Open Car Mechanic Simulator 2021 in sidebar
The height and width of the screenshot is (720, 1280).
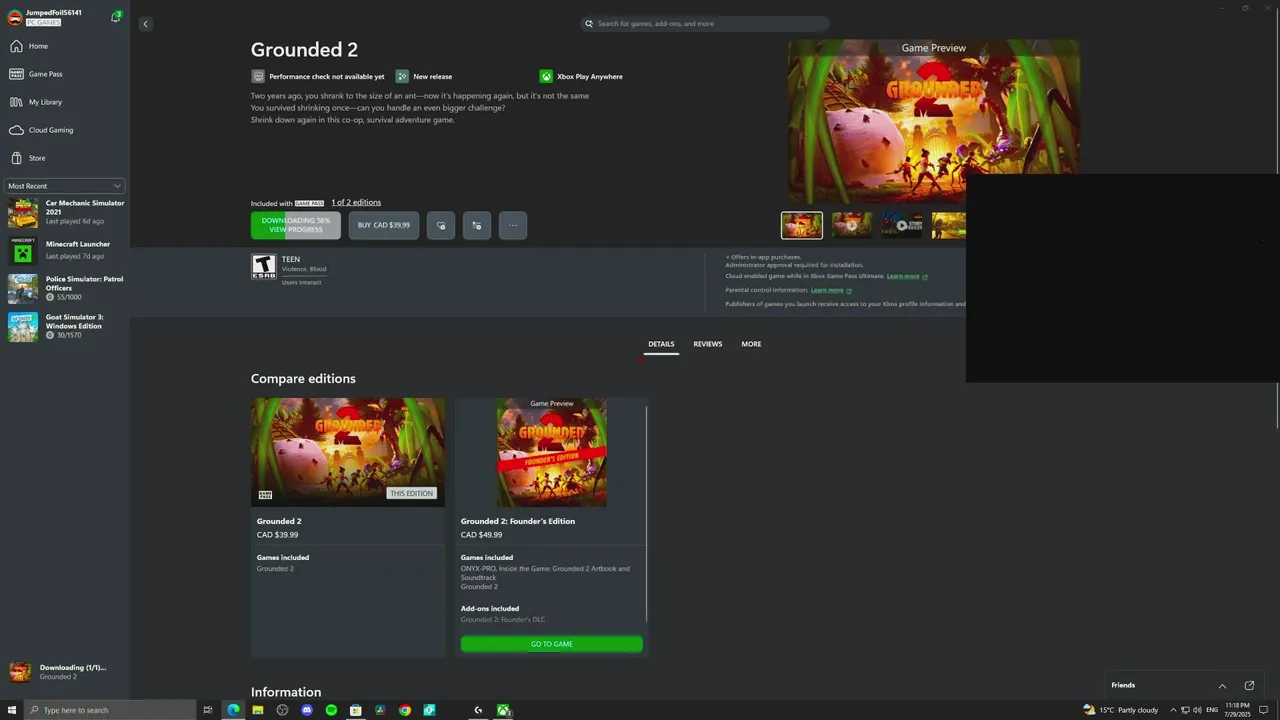click(x=66, y=212)
